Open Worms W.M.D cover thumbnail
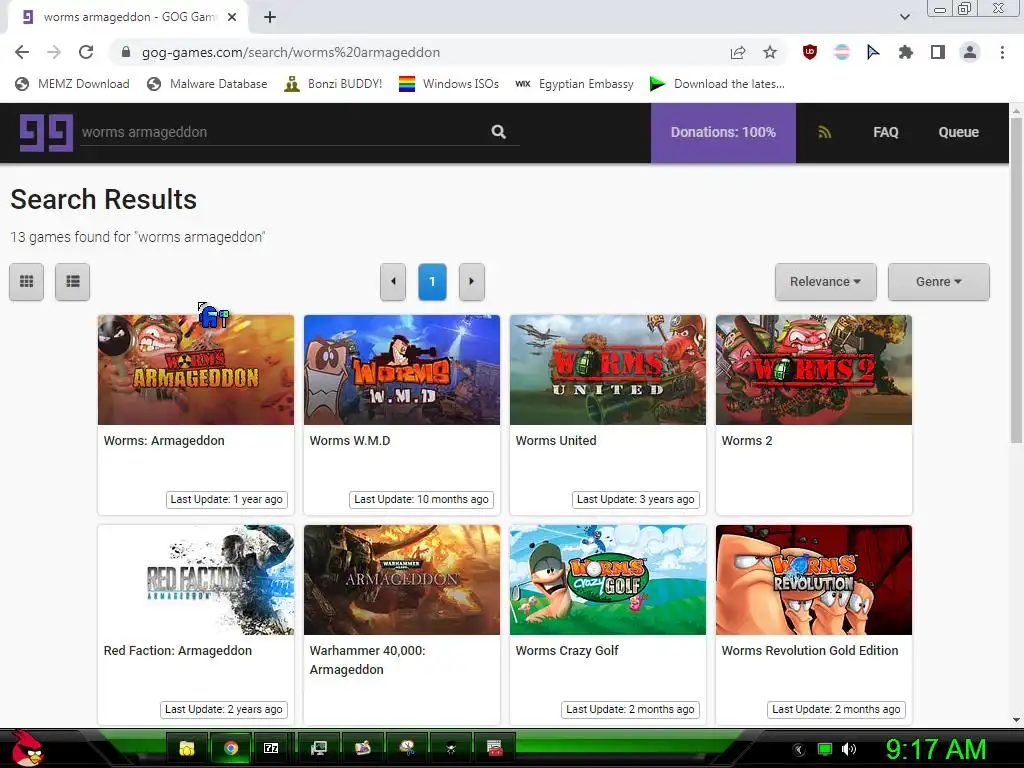 pyautogui.click(x=402, y=370)
